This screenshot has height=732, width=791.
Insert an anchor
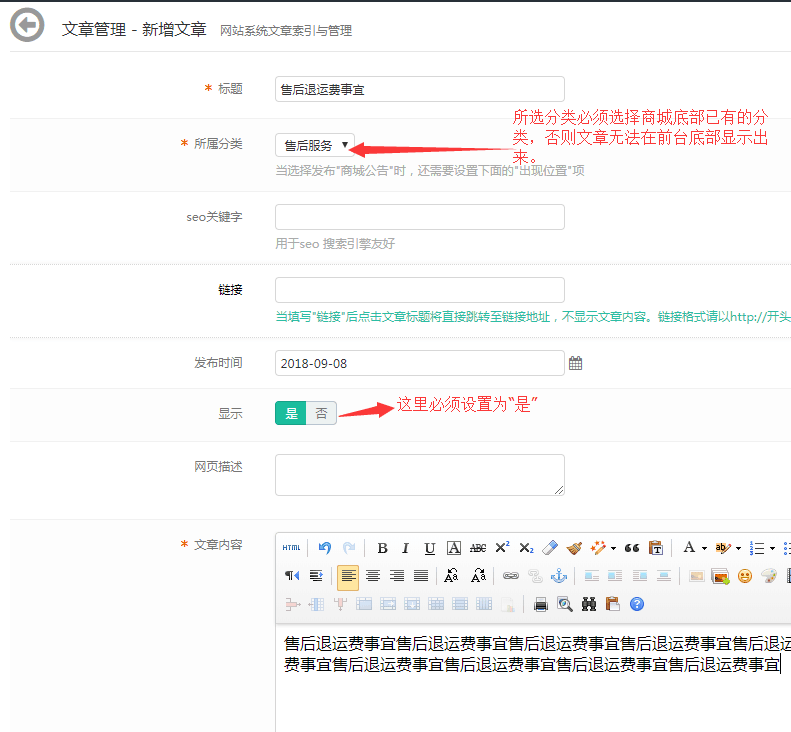pyautogui.click(x=559, y=576)
